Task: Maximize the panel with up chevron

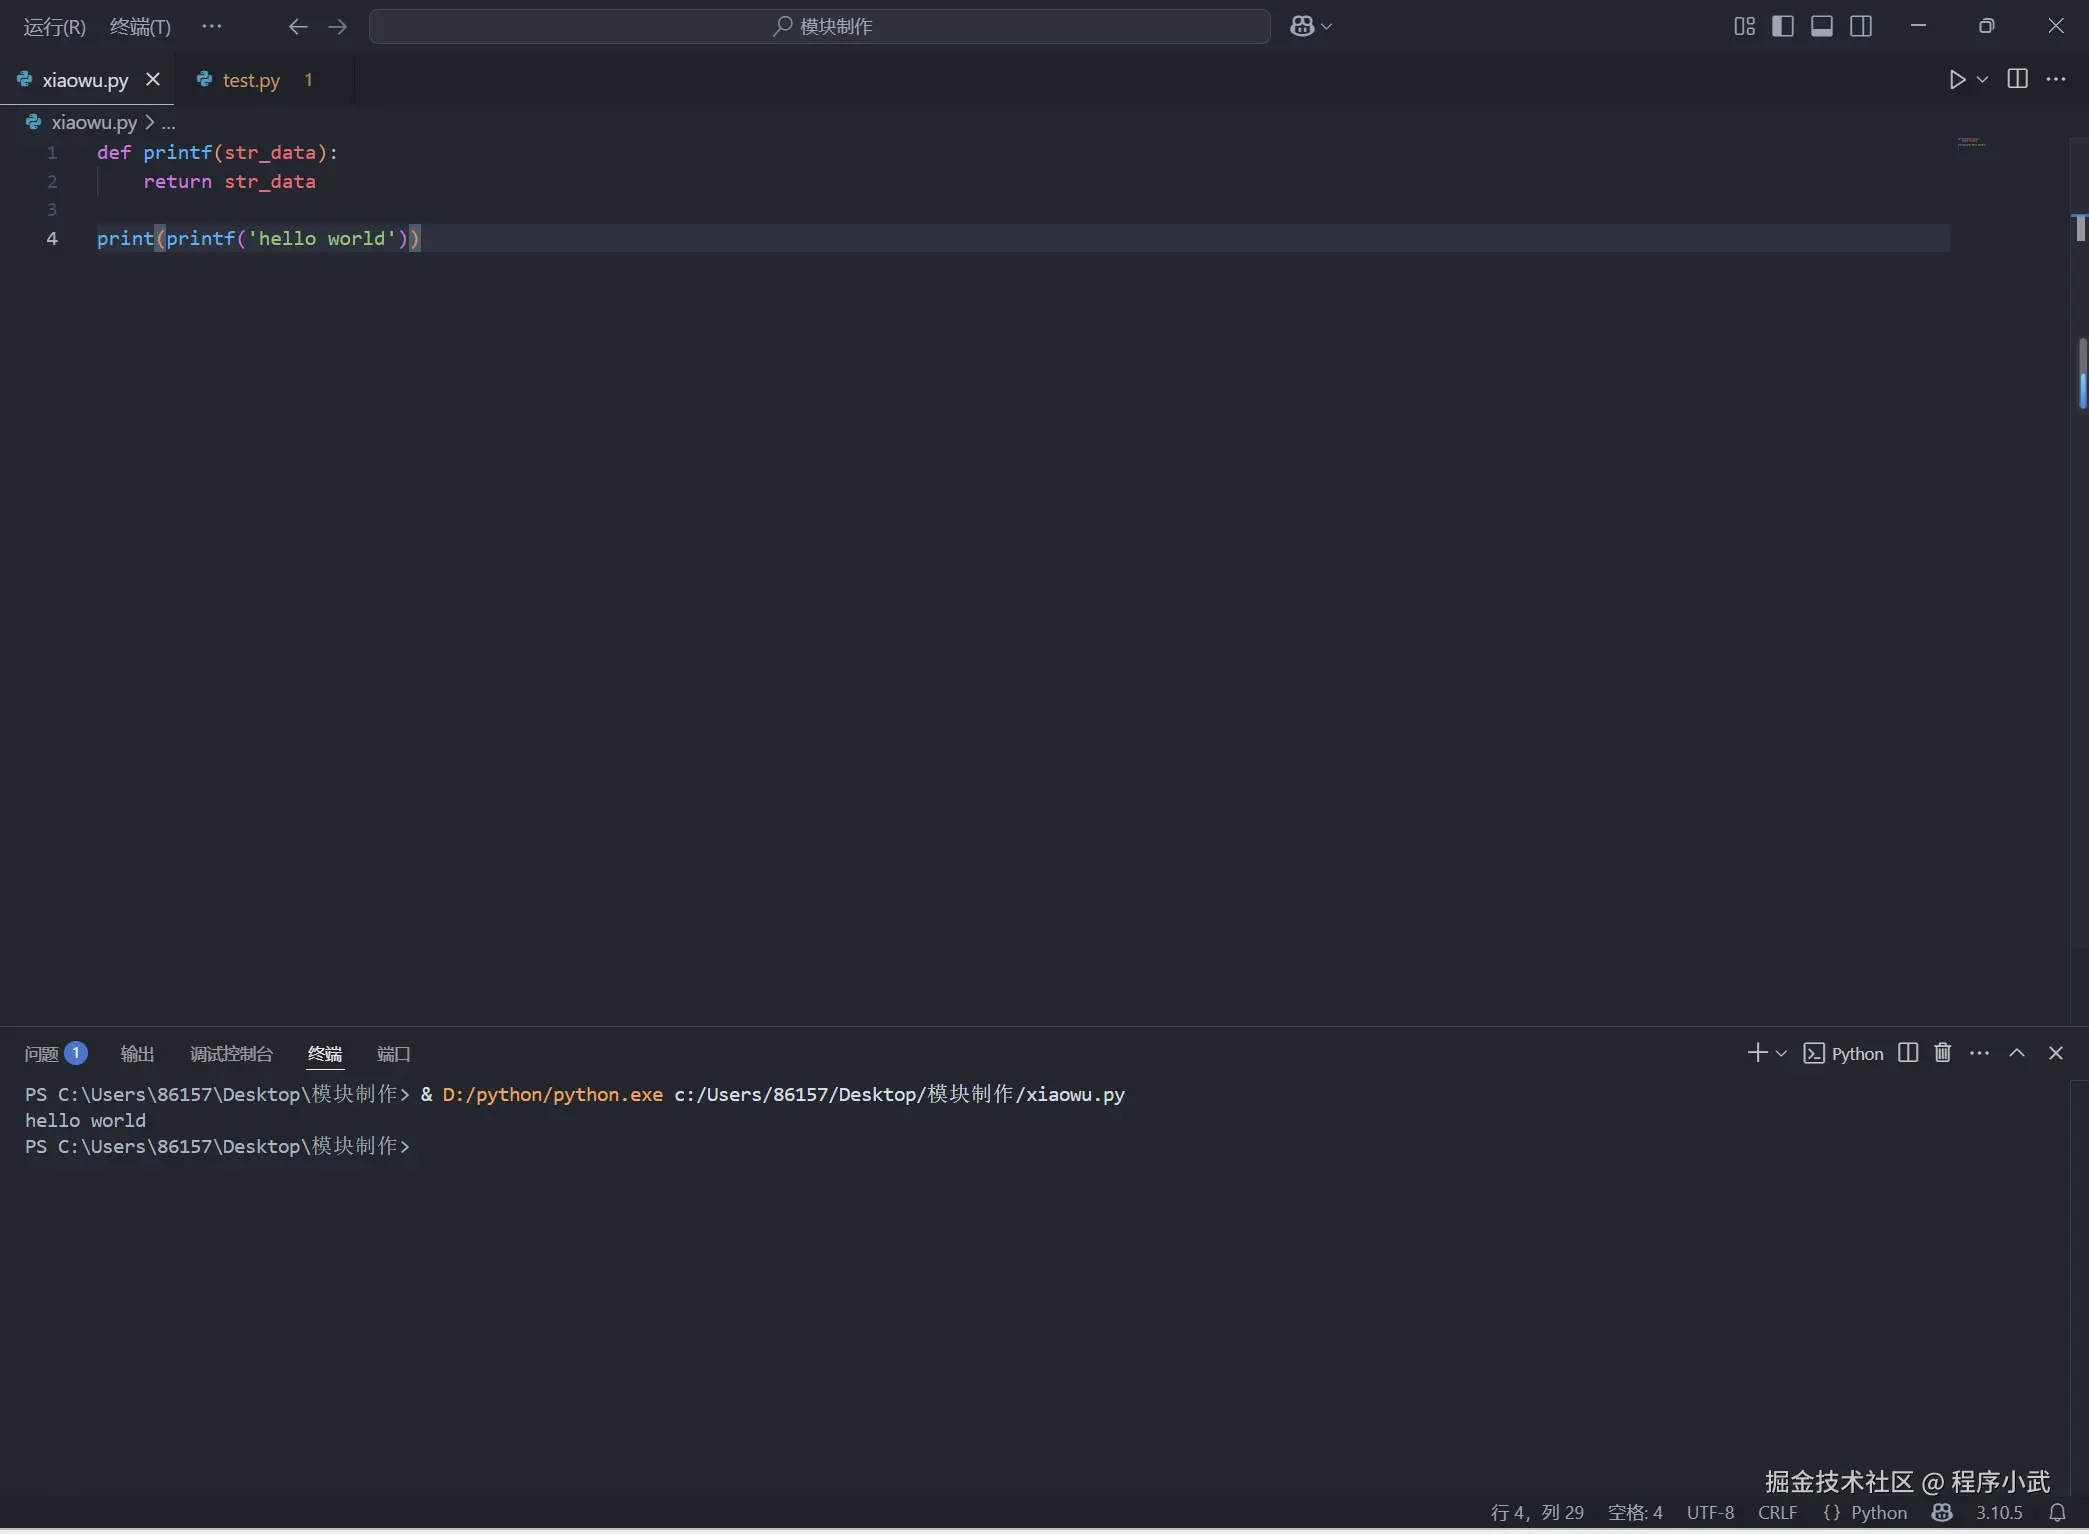Action: [x=2017, y=1053]
